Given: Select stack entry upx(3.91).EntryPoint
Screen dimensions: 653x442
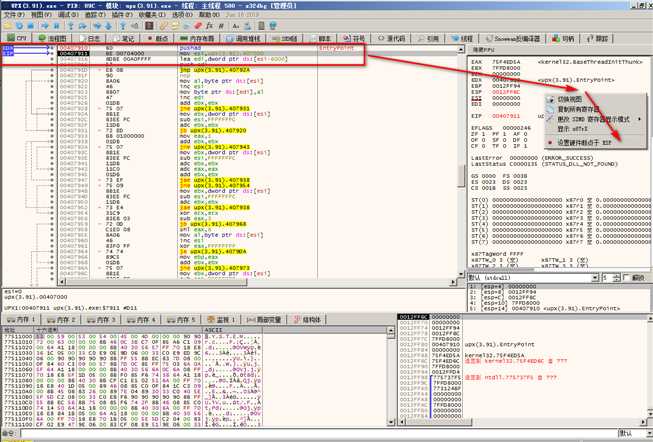Looking at the screenshot, I should pyautogui.click(x=499, y=345).
